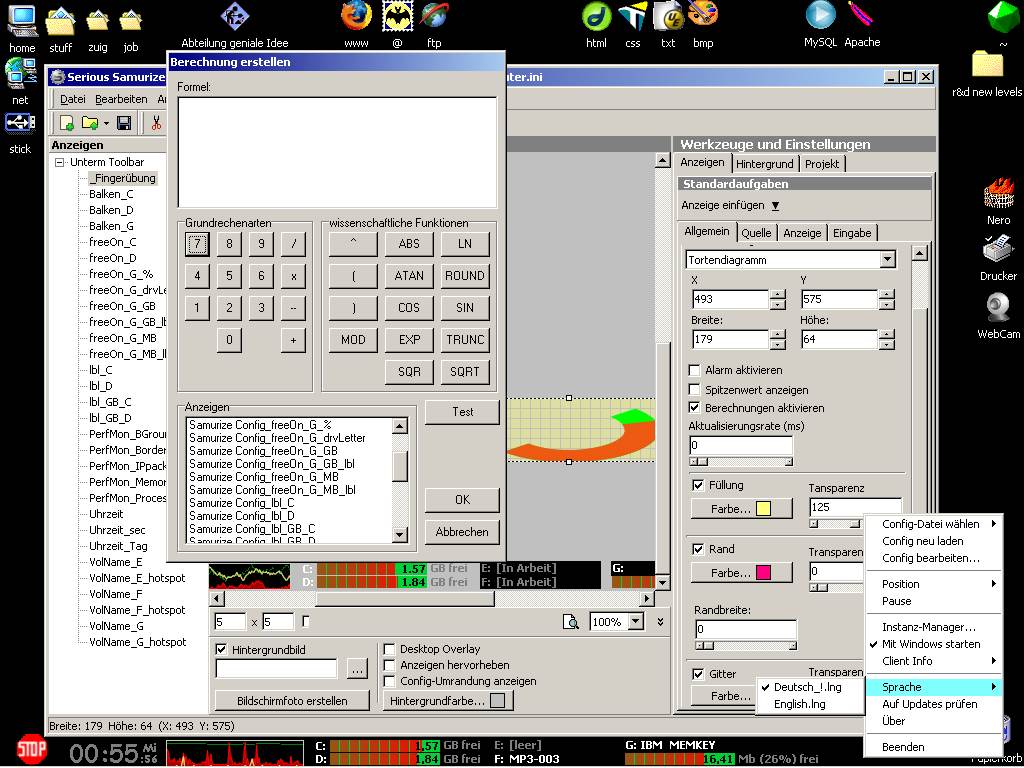The height and width of the screenshot is (768, 1024).
Task: Click the red STOP icon in taskbar
Action: (x=32, y=749)
